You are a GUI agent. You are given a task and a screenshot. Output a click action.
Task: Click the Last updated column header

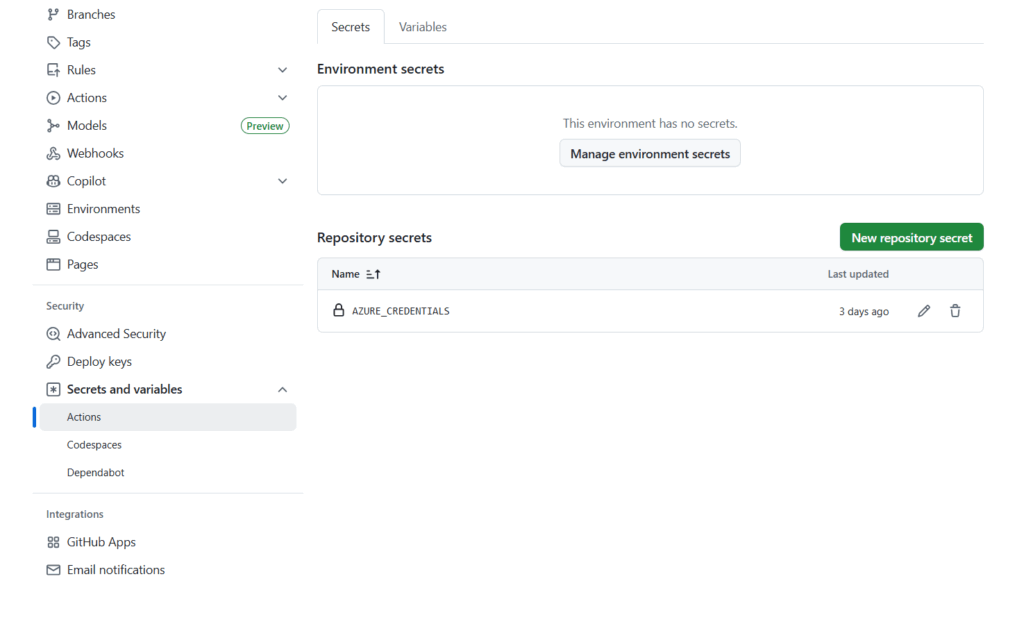[858, 274]
